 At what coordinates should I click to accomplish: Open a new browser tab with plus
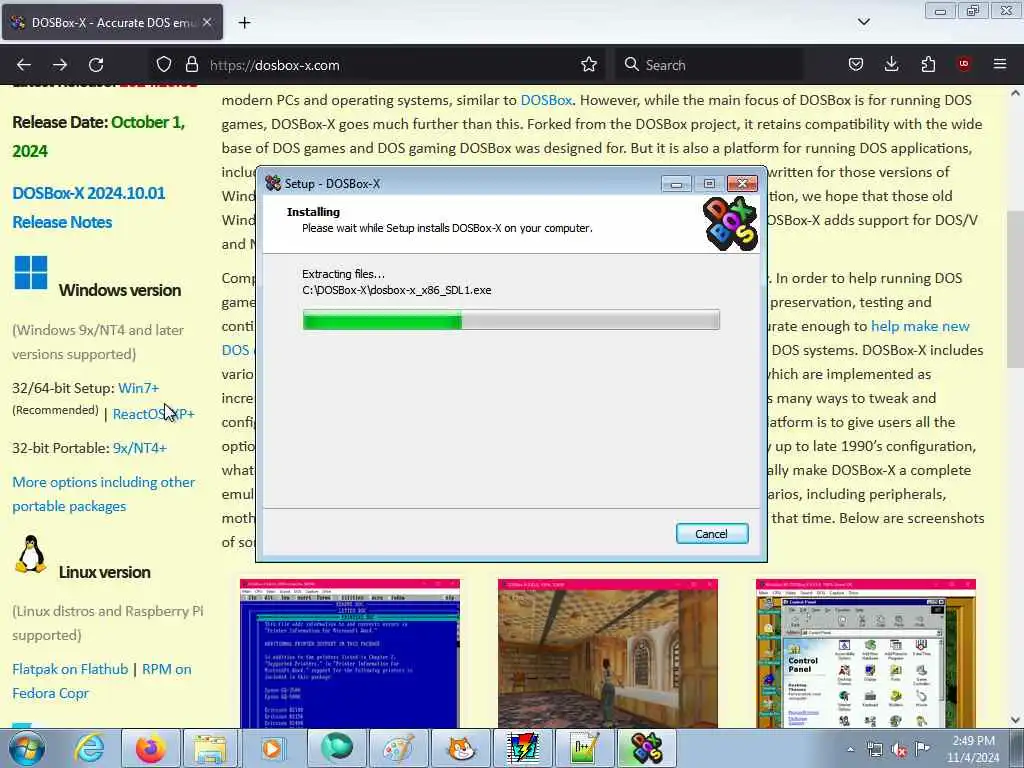pyautogui.click(x=244, y=23)
